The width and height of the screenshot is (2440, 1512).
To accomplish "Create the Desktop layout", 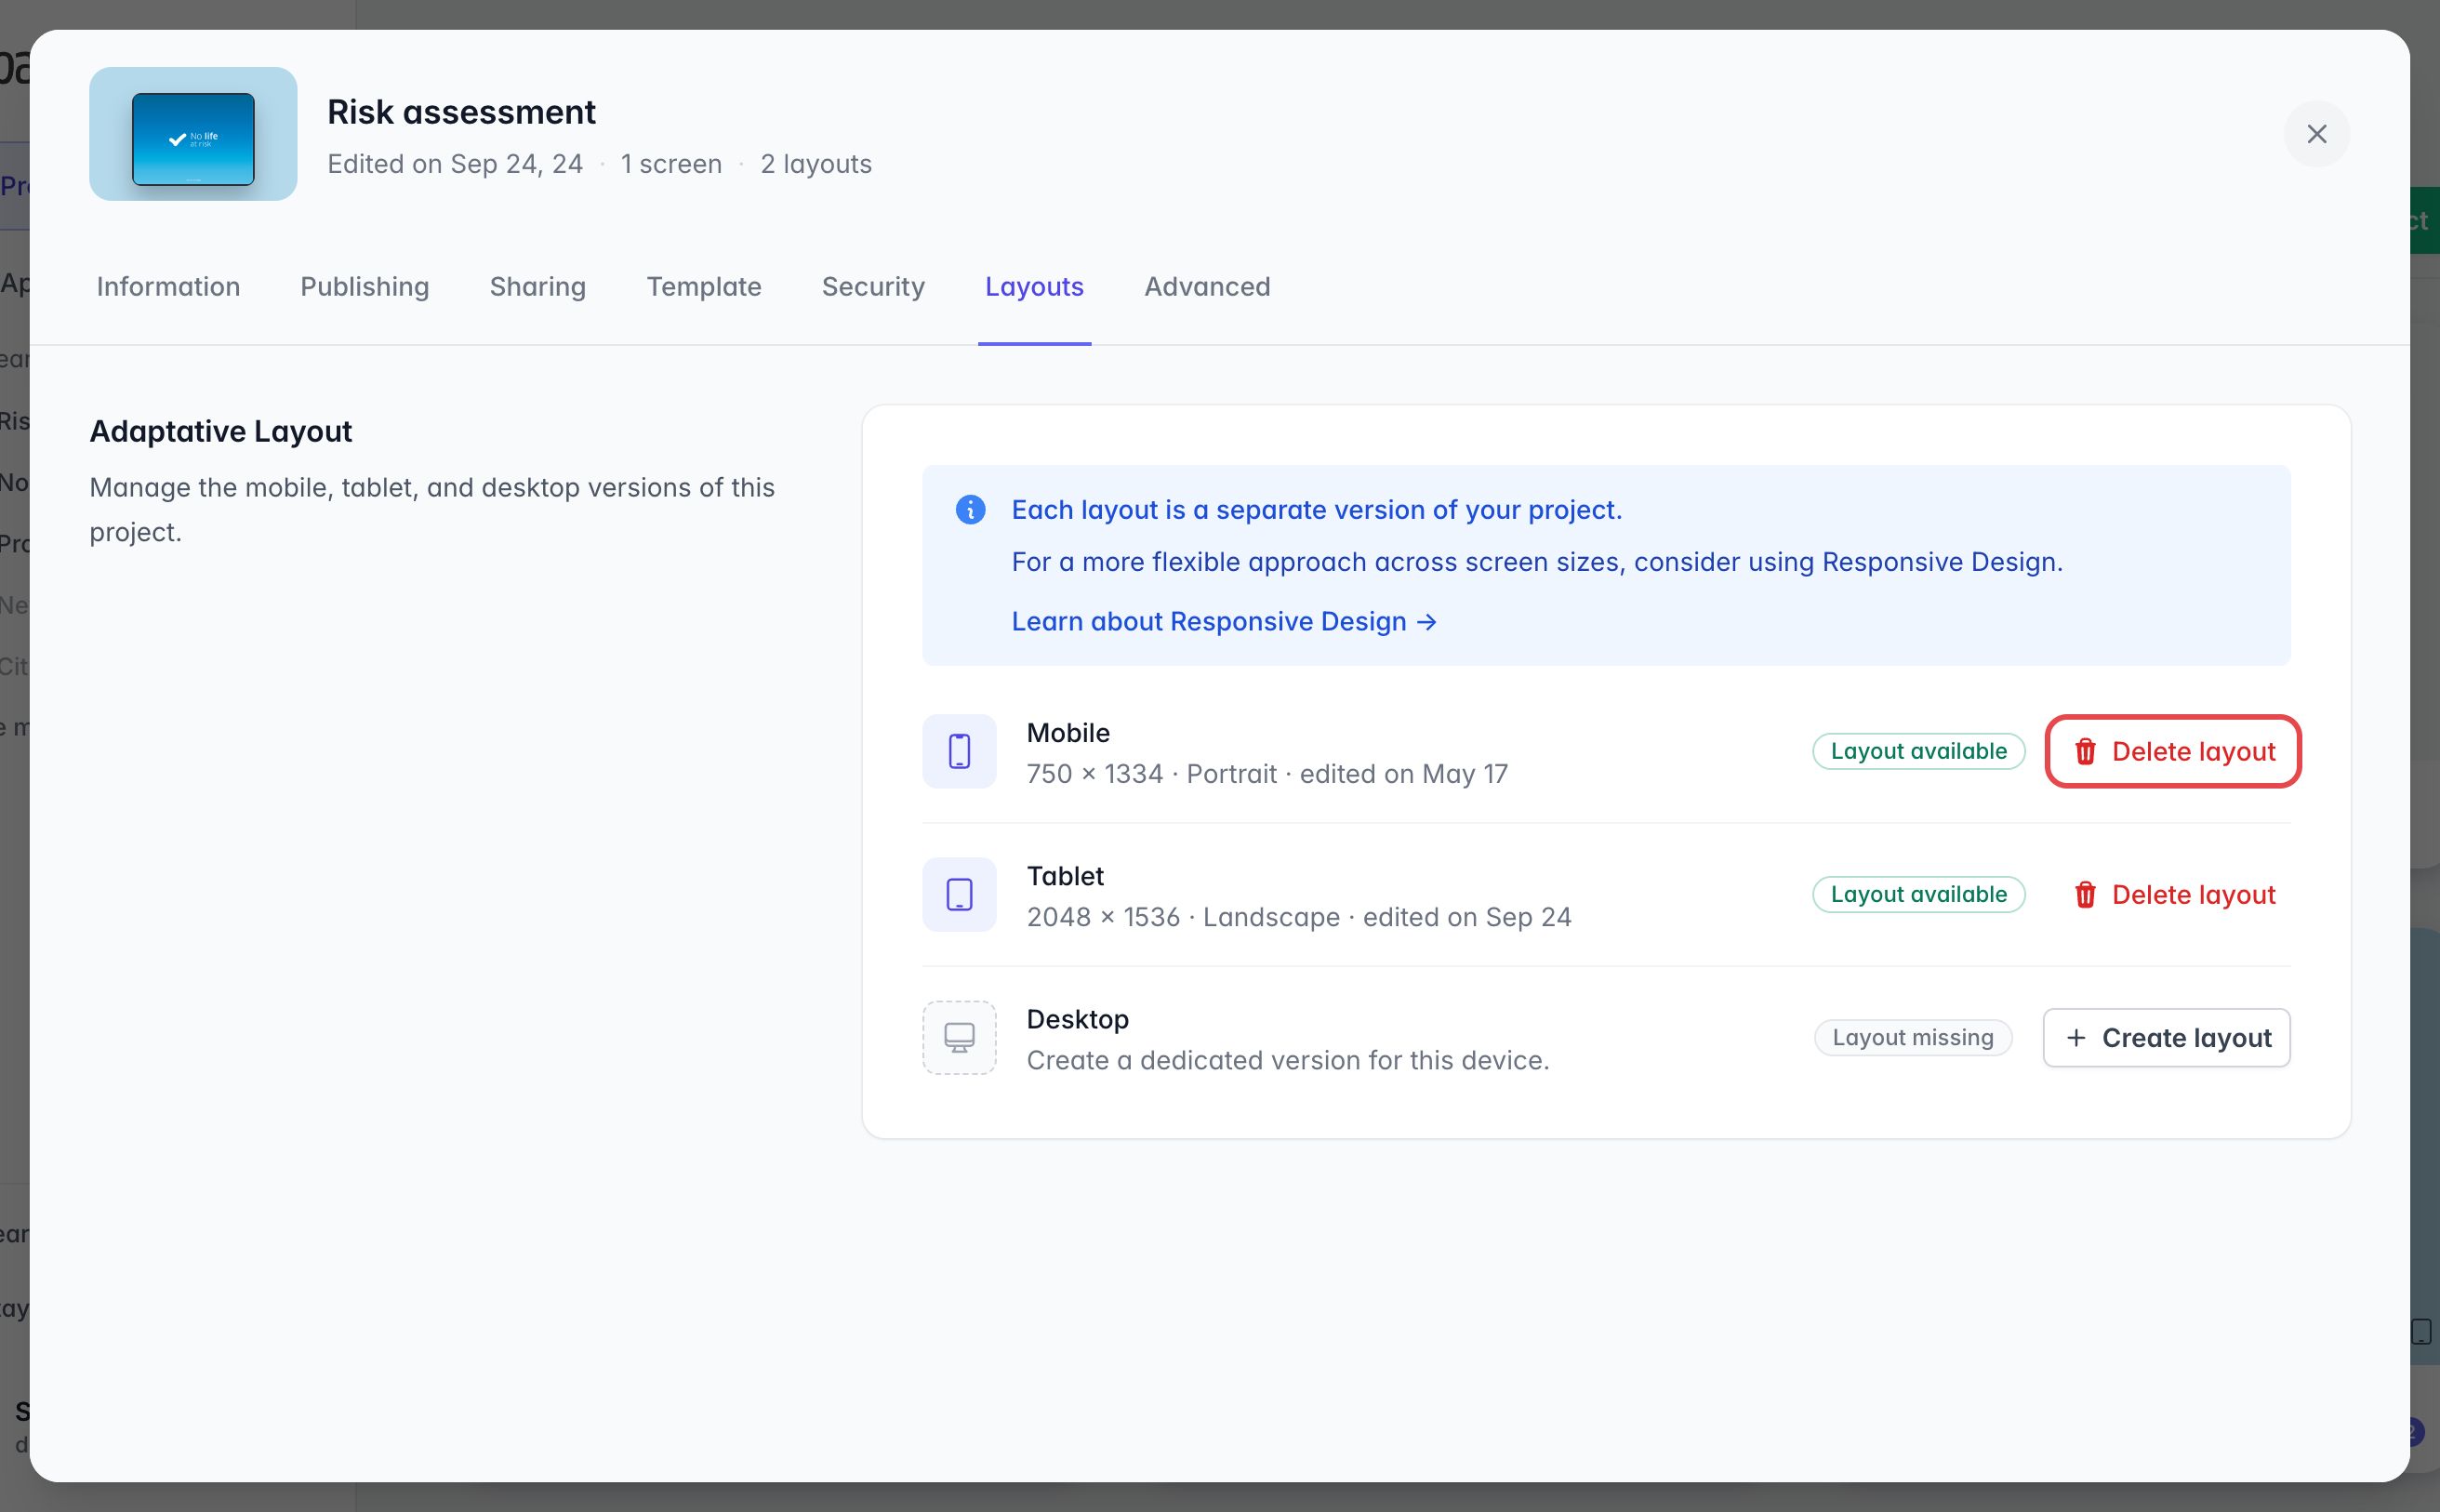I will [x=2166, y=1038].
